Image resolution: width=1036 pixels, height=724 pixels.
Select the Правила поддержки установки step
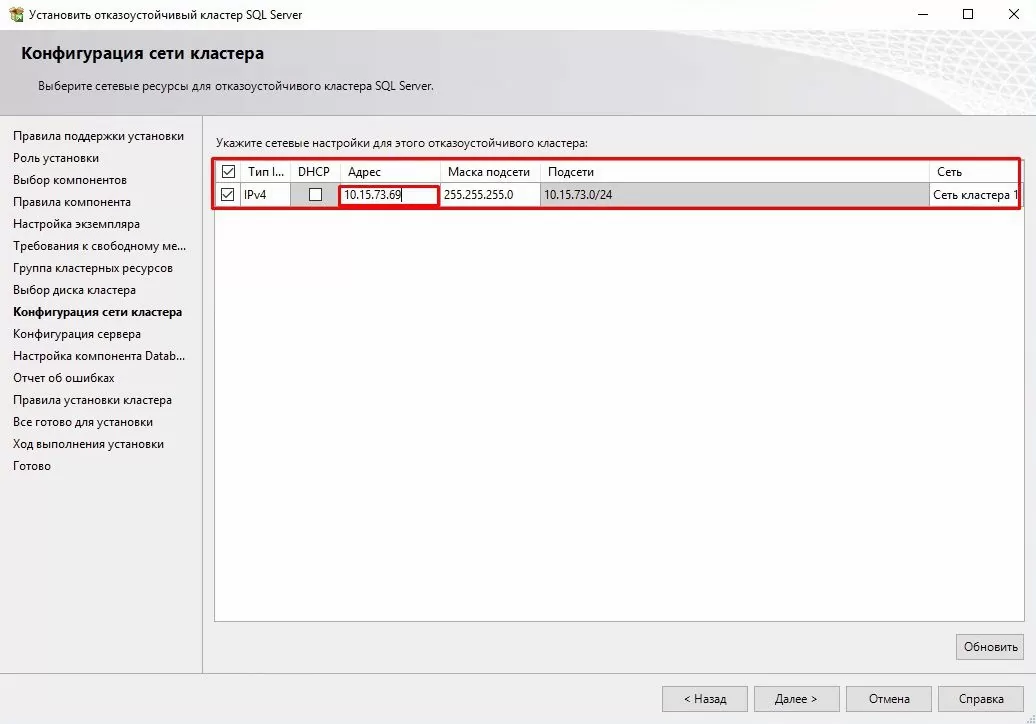coord(98,136)
